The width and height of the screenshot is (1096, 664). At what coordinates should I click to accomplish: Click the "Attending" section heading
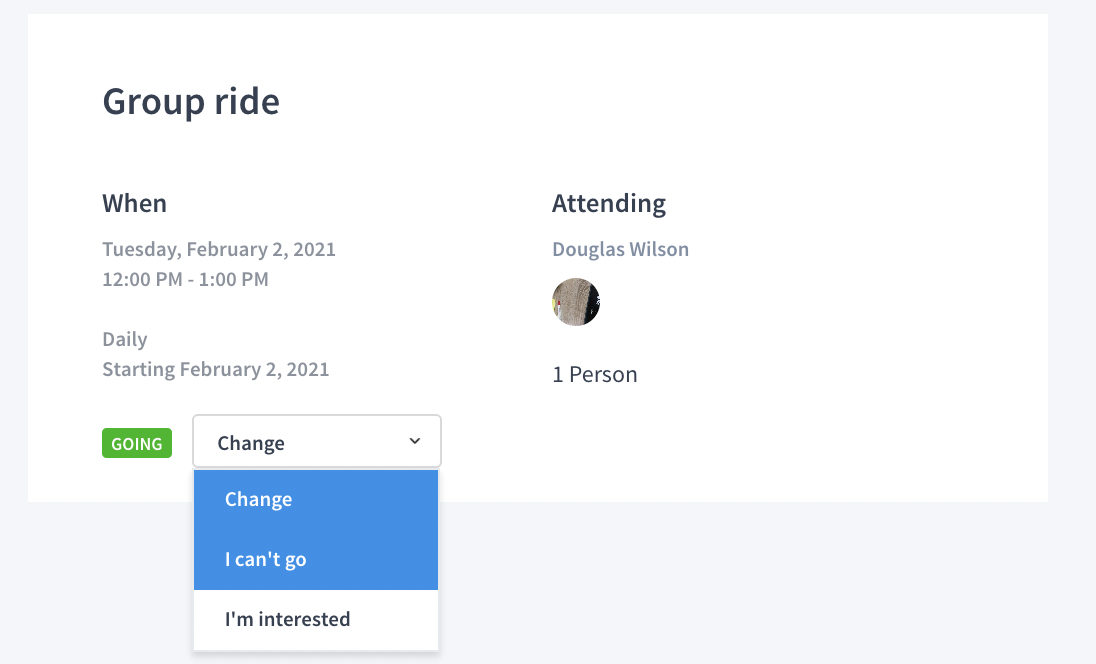tap(609, 203)
